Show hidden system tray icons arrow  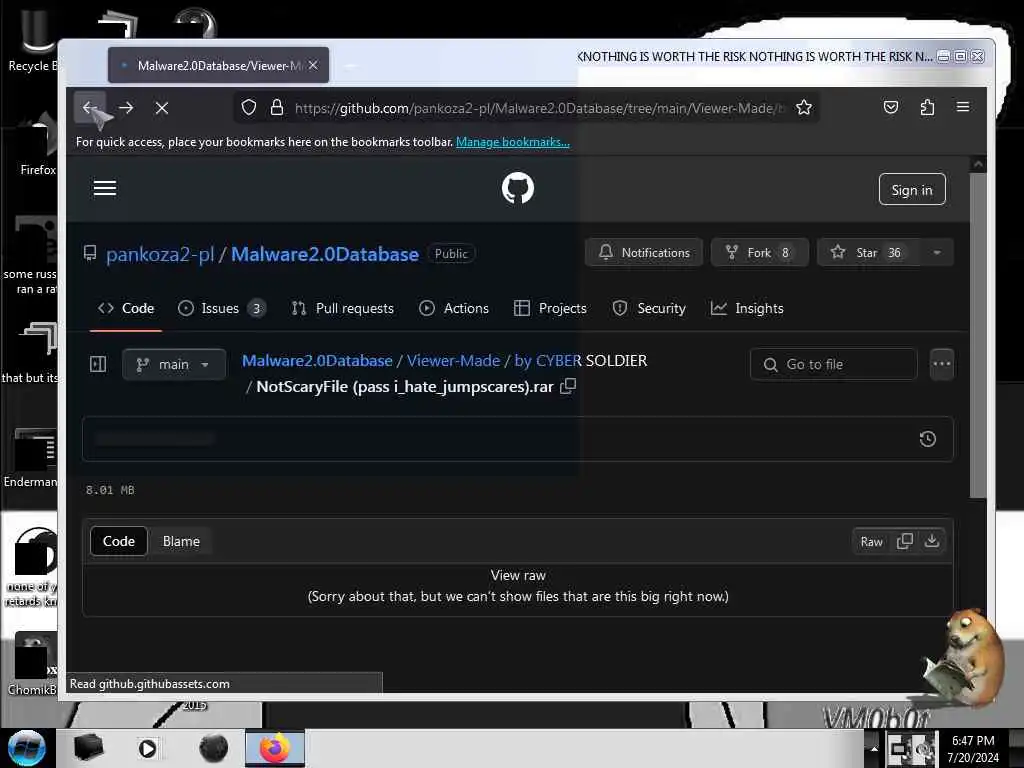click(x=874, y=749)
